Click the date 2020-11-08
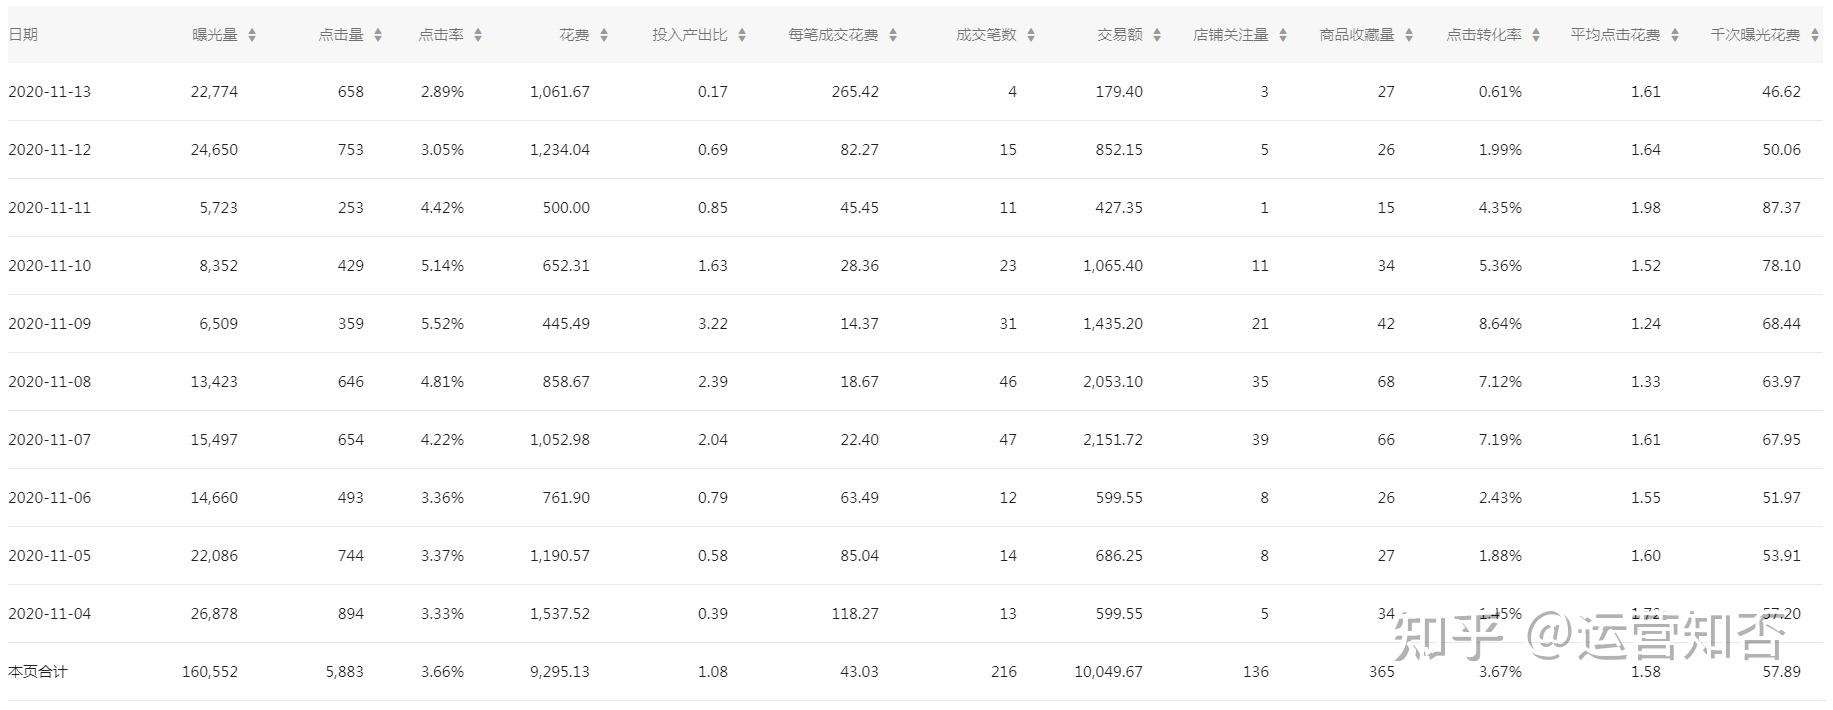This screenshot has height=710, width=1833. click(49, 382)
